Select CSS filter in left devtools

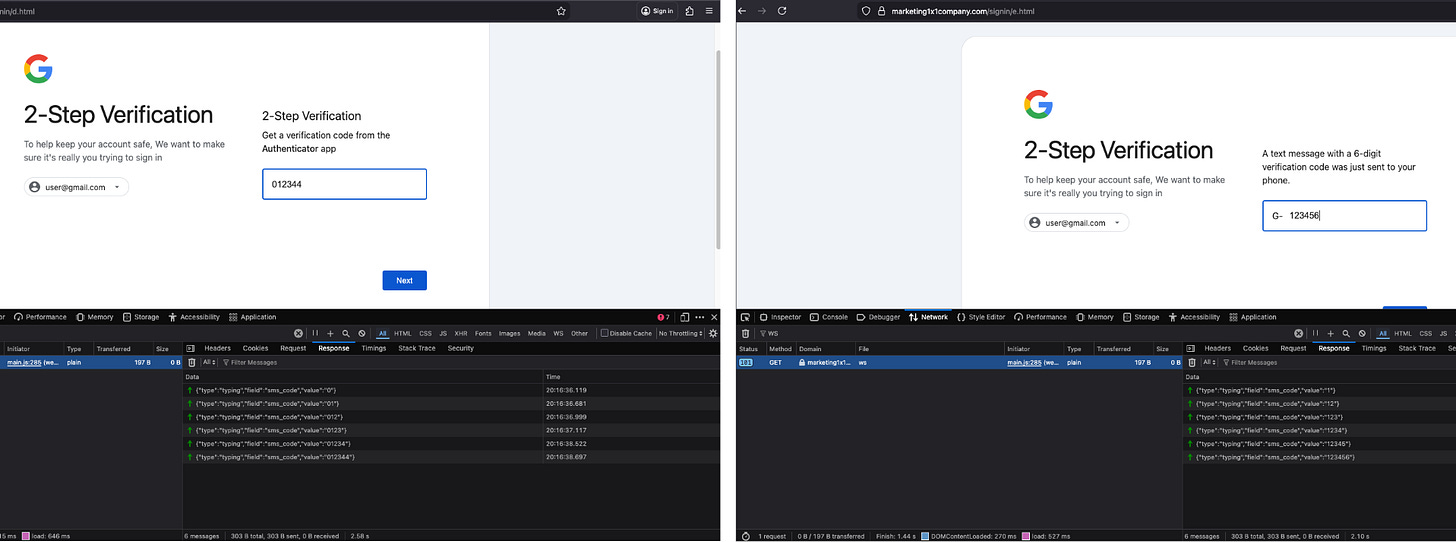426,333
